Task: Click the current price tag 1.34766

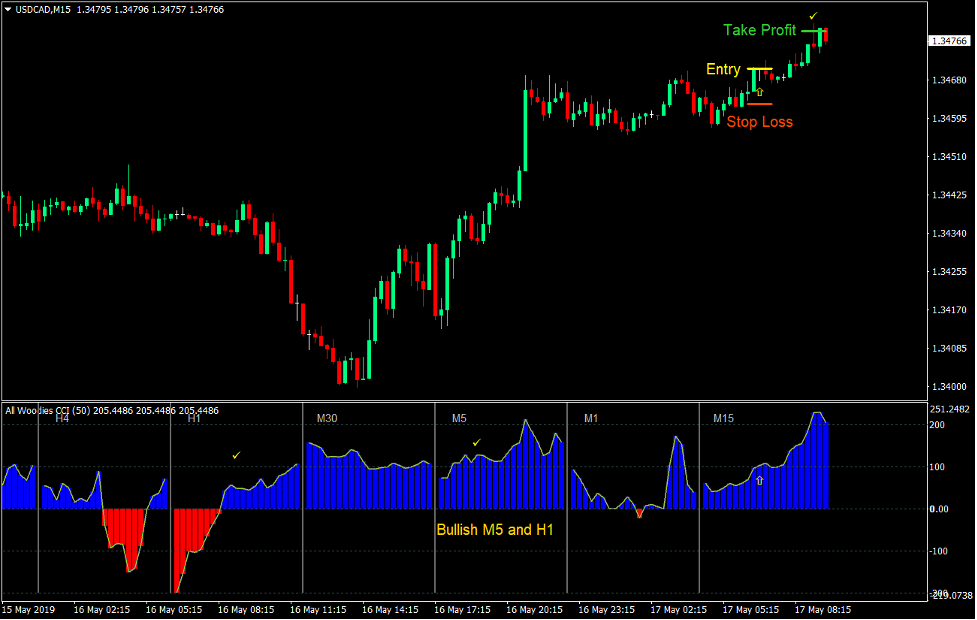Action: coord(948,41)
